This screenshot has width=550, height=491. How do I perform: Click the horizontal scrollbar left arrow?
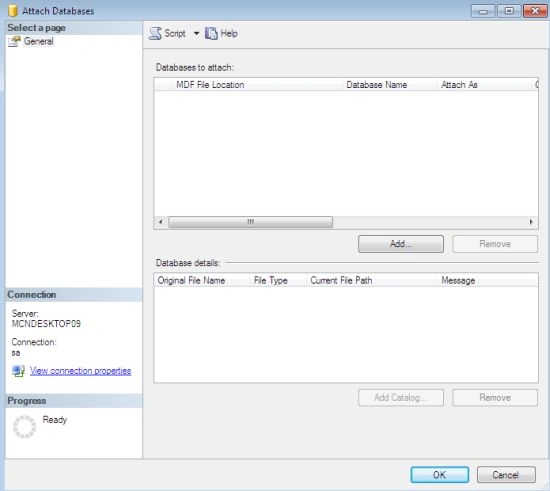coord(161,222)
